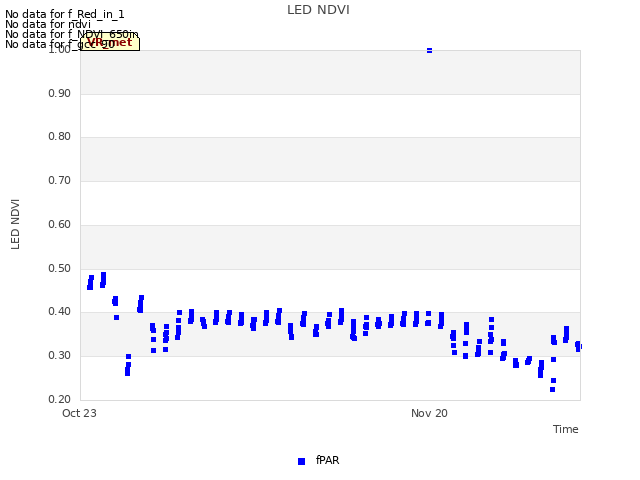
Task: Click the Oct 23 x-axis label
Action: (x=79, y=413)
